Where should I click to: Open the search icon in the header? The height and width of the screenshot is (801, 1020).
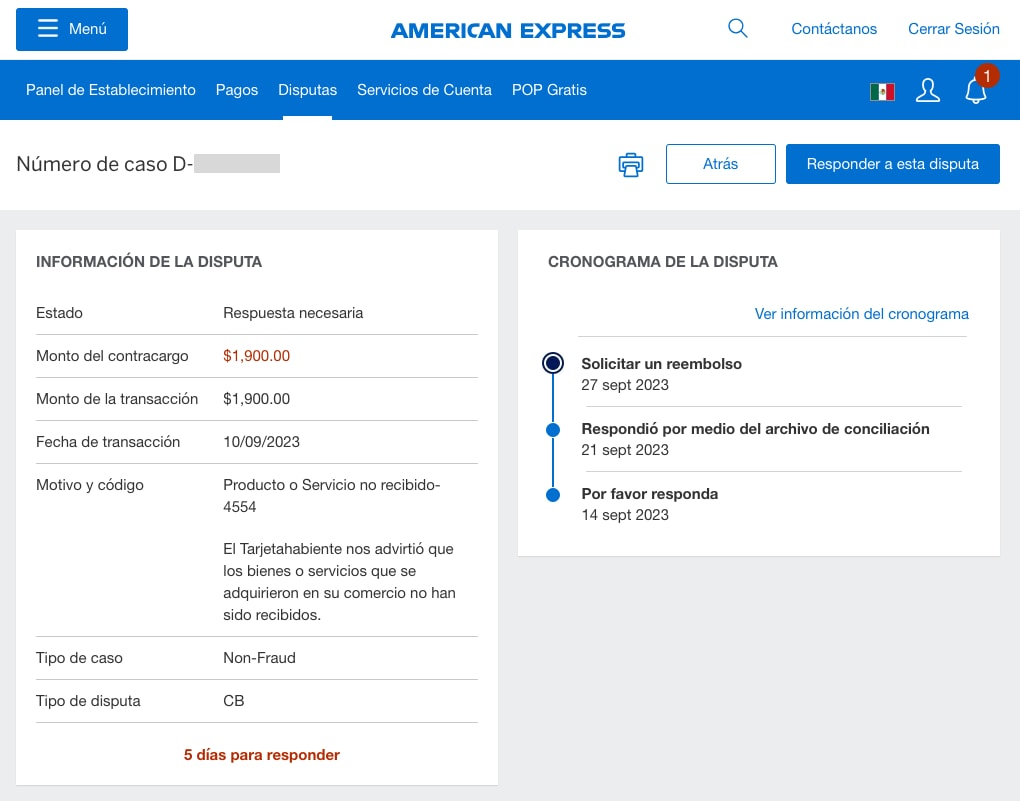coord(737,29)
